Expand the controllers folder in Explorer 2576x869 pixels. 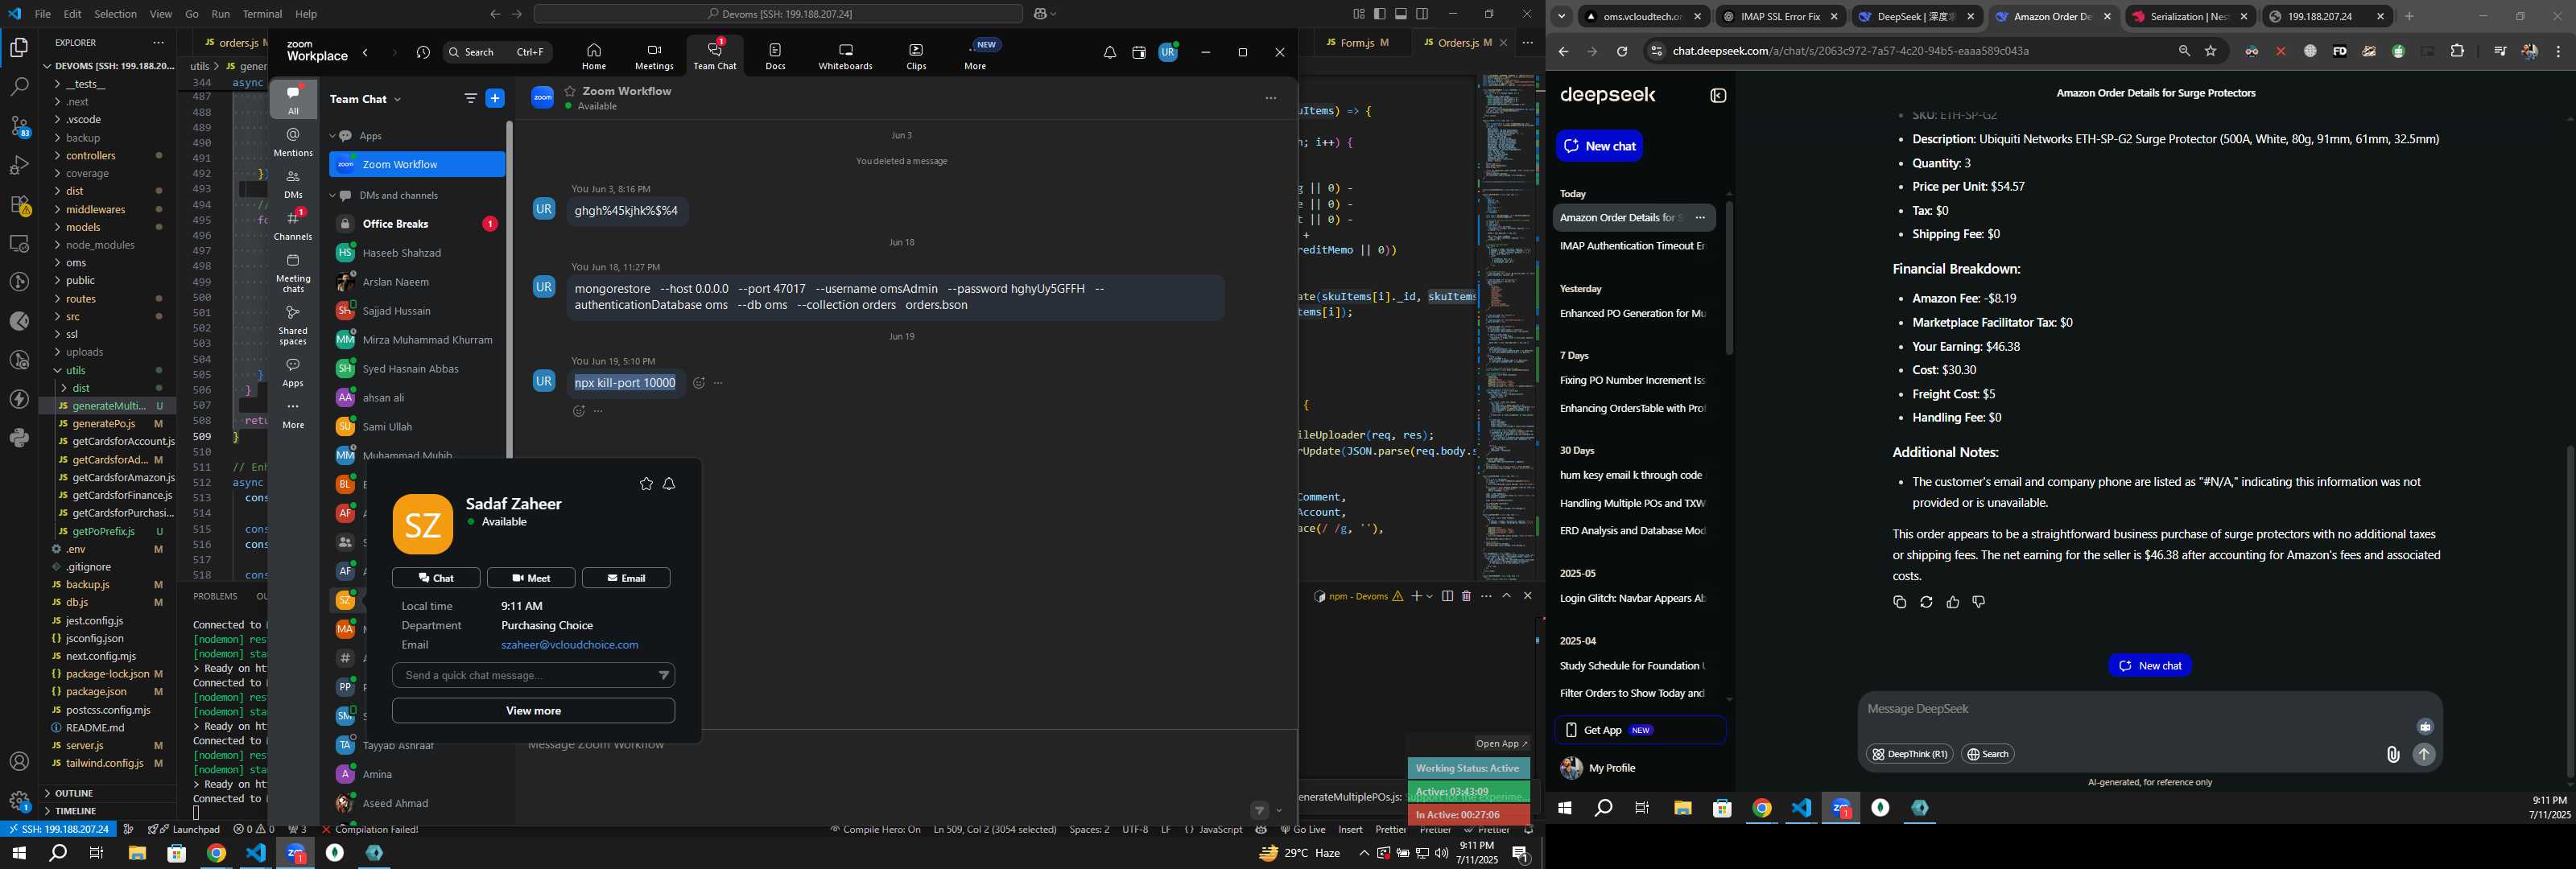pos(91,156)
